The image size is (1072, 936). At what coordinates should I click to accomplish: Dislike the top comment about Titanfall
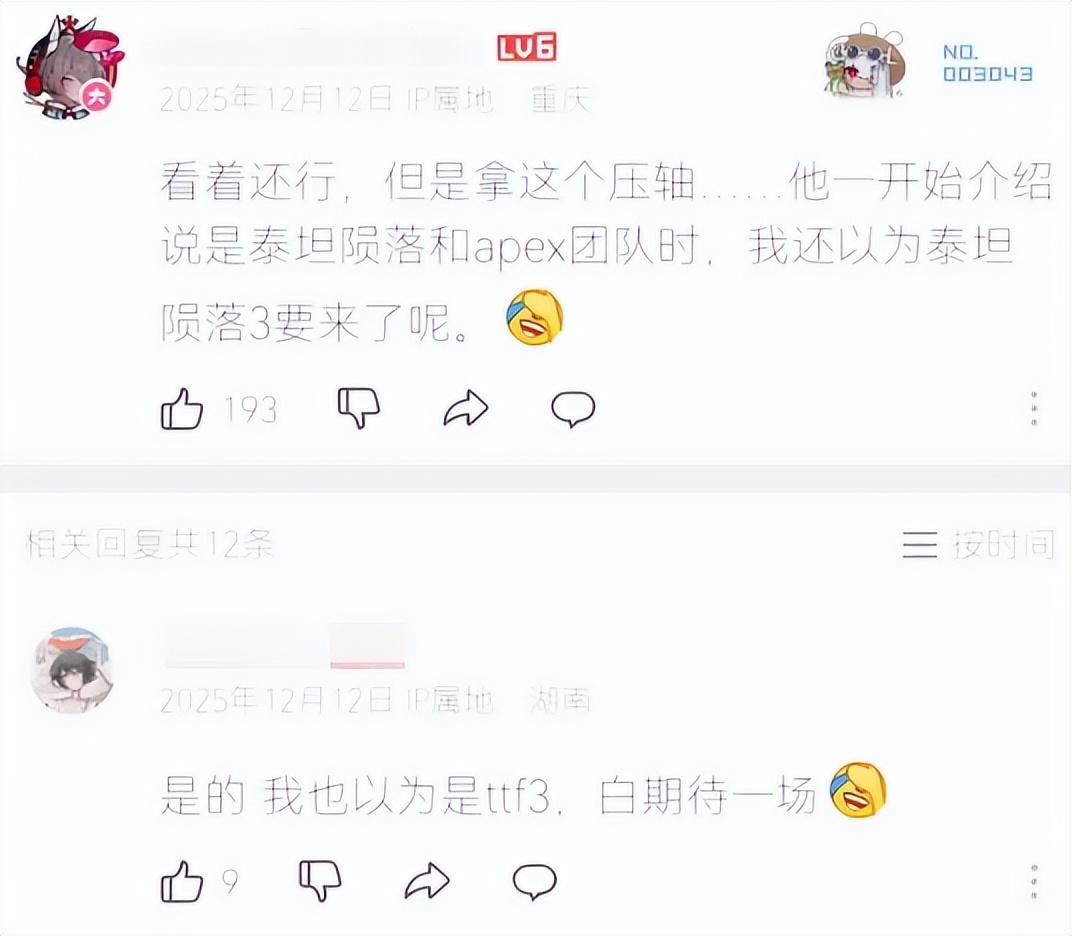359,408
